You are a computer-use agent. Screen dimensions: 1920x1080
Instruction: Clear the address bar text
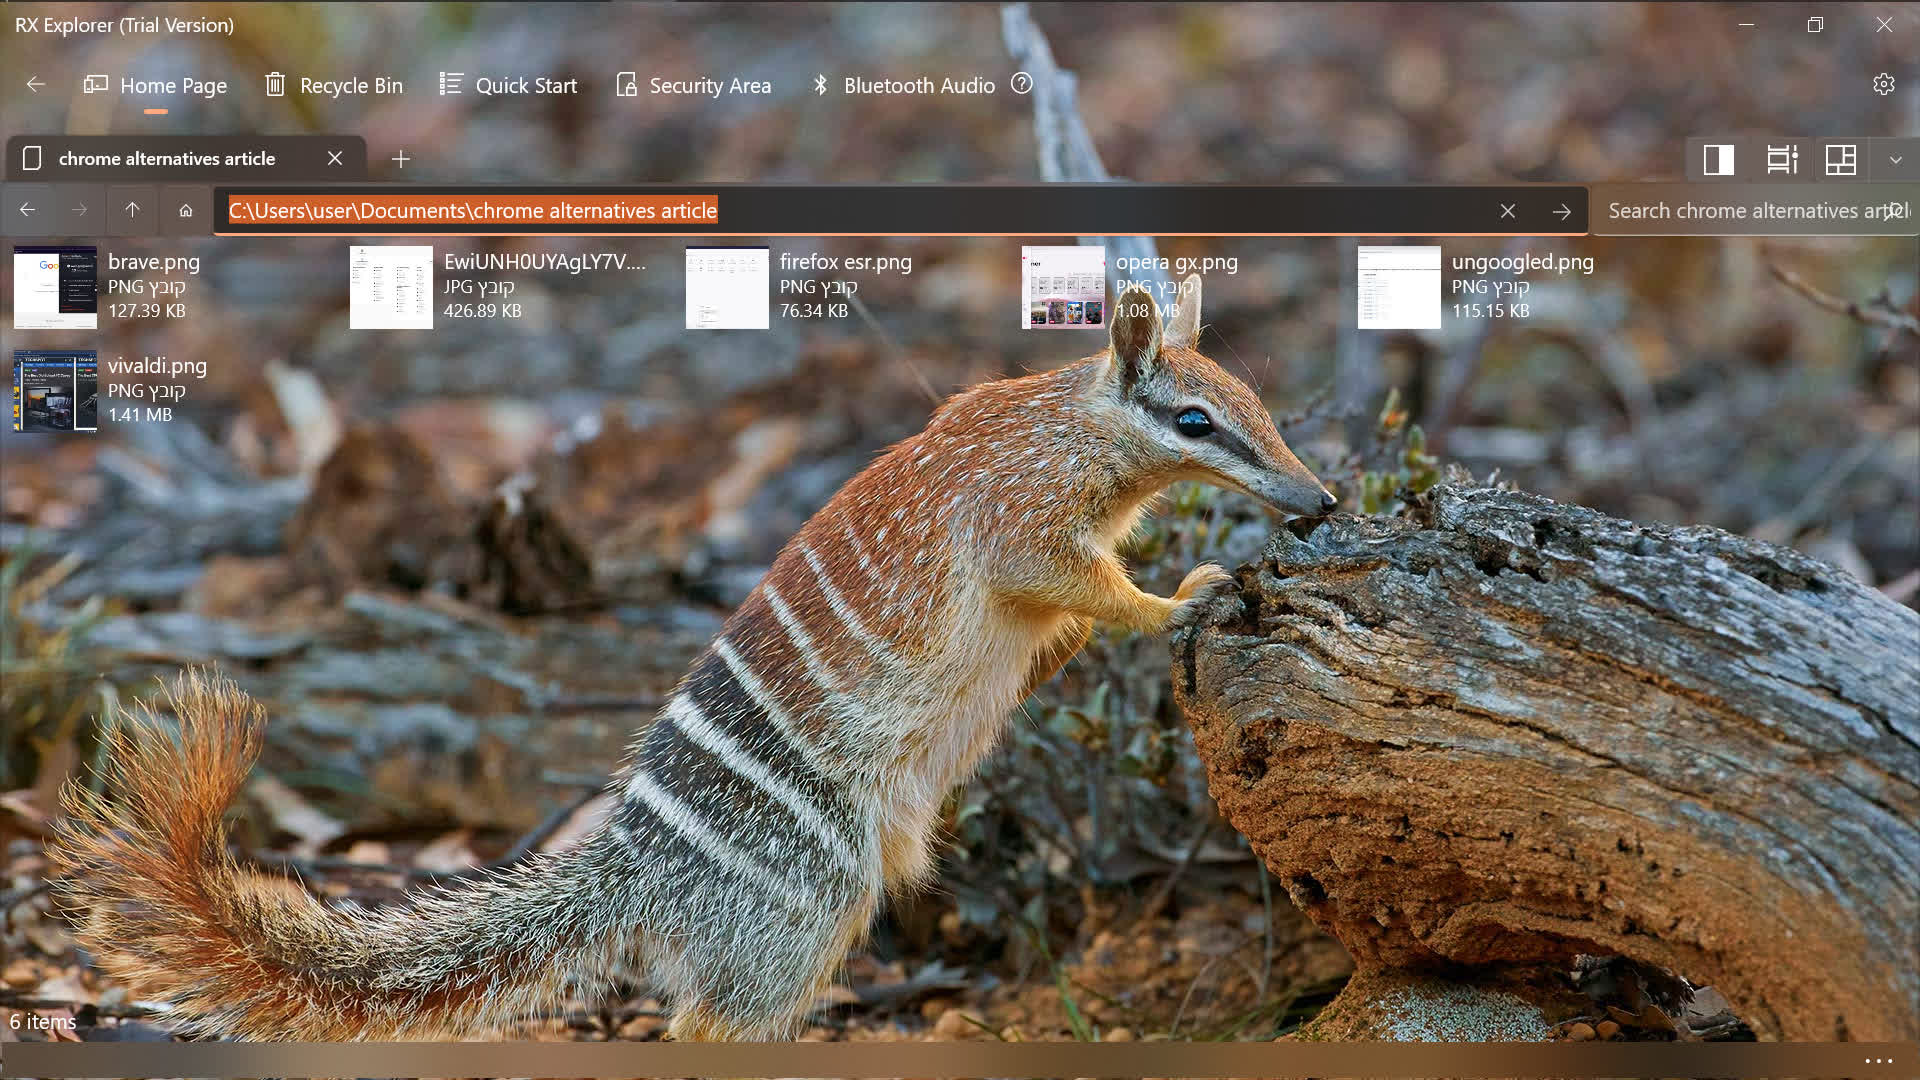[x=1507, y=211]
